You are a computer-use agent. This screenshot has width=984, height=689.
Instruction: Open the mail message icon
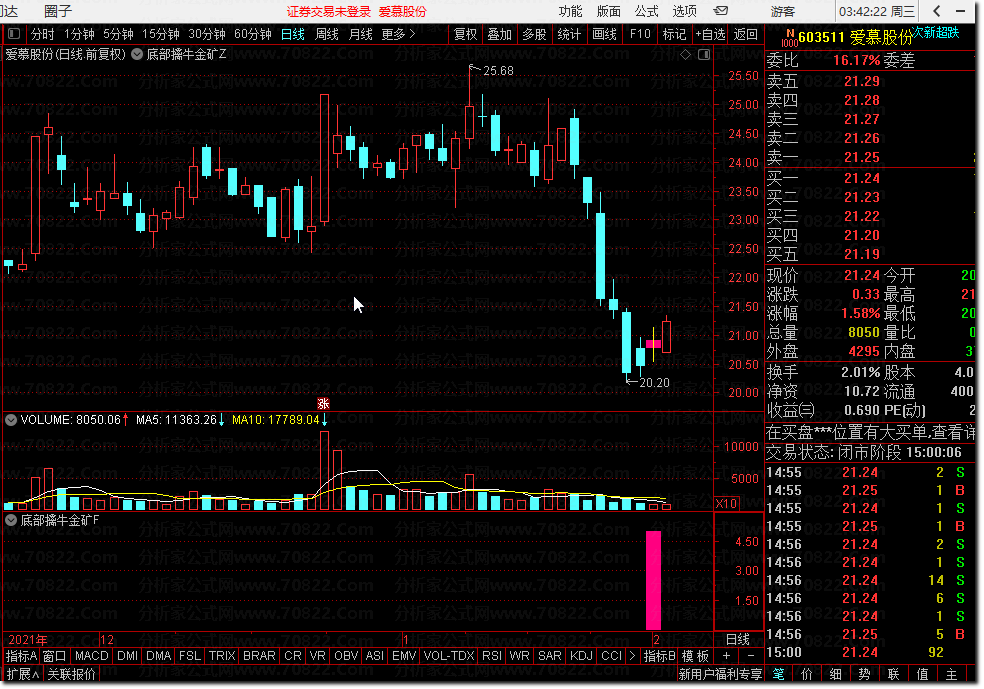point(721,11)
